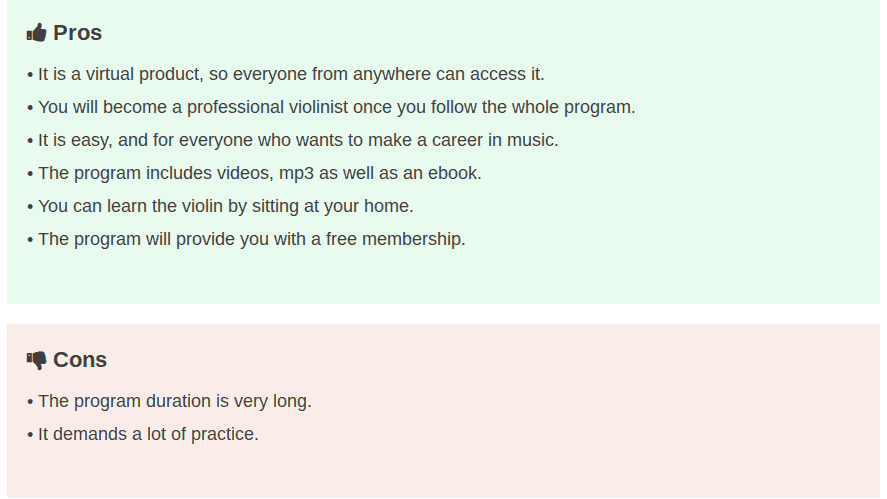Click the bullet before 'The program duration'
887x499 pixels.
click(31, 402)
